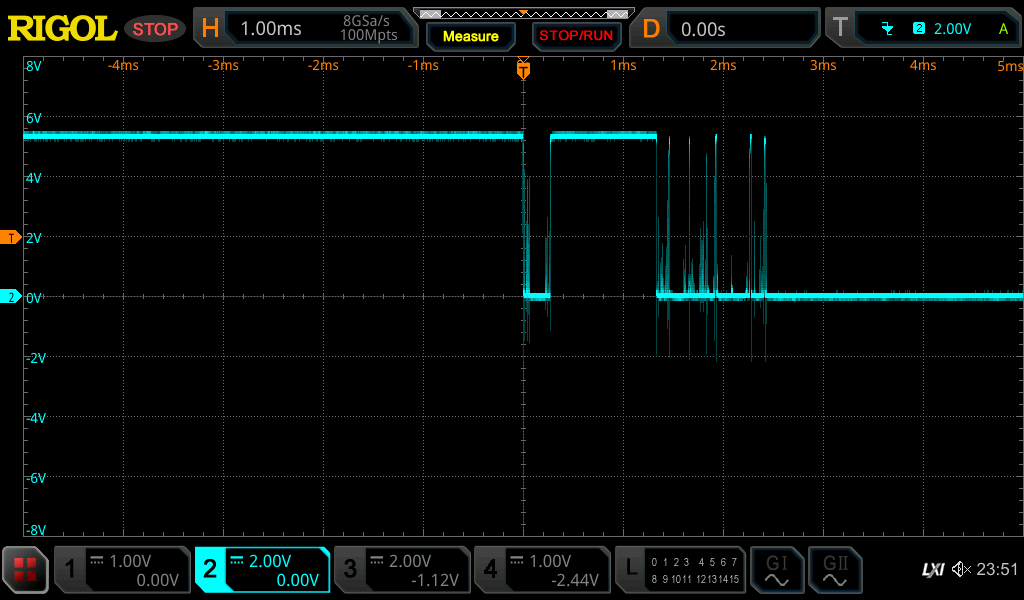This screenshot has width=1024, height=600.
Task: Click channel 2 offset 0.00V value
Action: 297,580
